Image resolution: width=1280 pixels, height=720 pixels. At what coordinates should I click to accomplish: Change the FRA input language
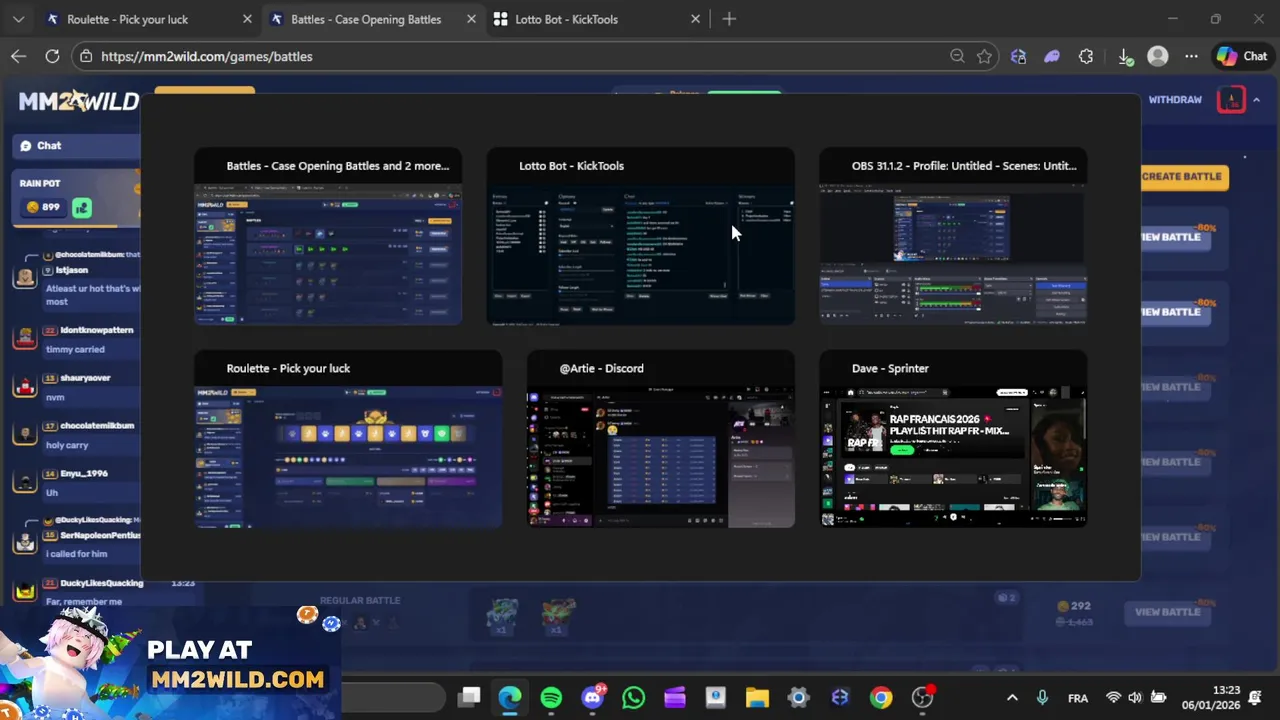tap(1078, 698)
